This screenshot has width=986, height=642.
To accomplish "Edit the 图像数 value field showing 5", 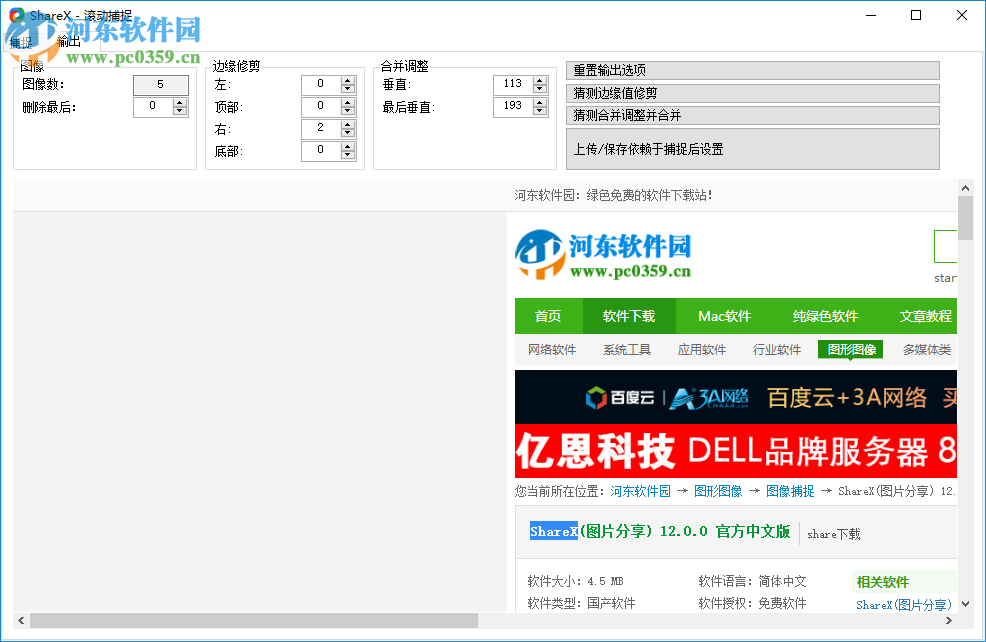I will (160, 85).
